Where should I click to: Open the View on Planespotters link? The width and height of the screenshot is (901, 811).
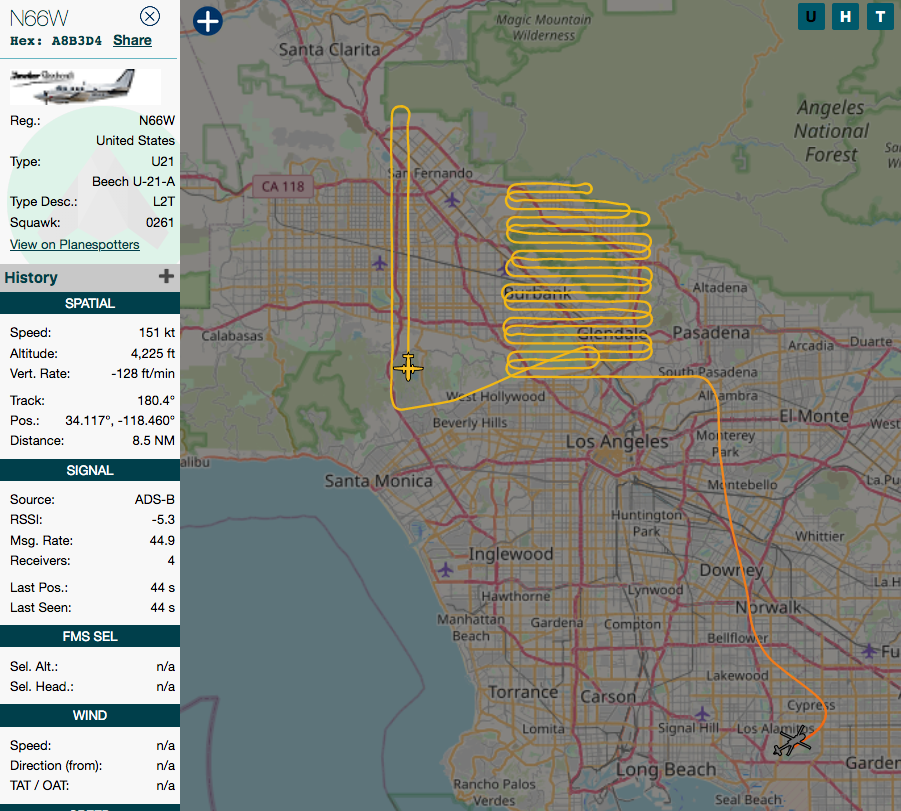75,244
